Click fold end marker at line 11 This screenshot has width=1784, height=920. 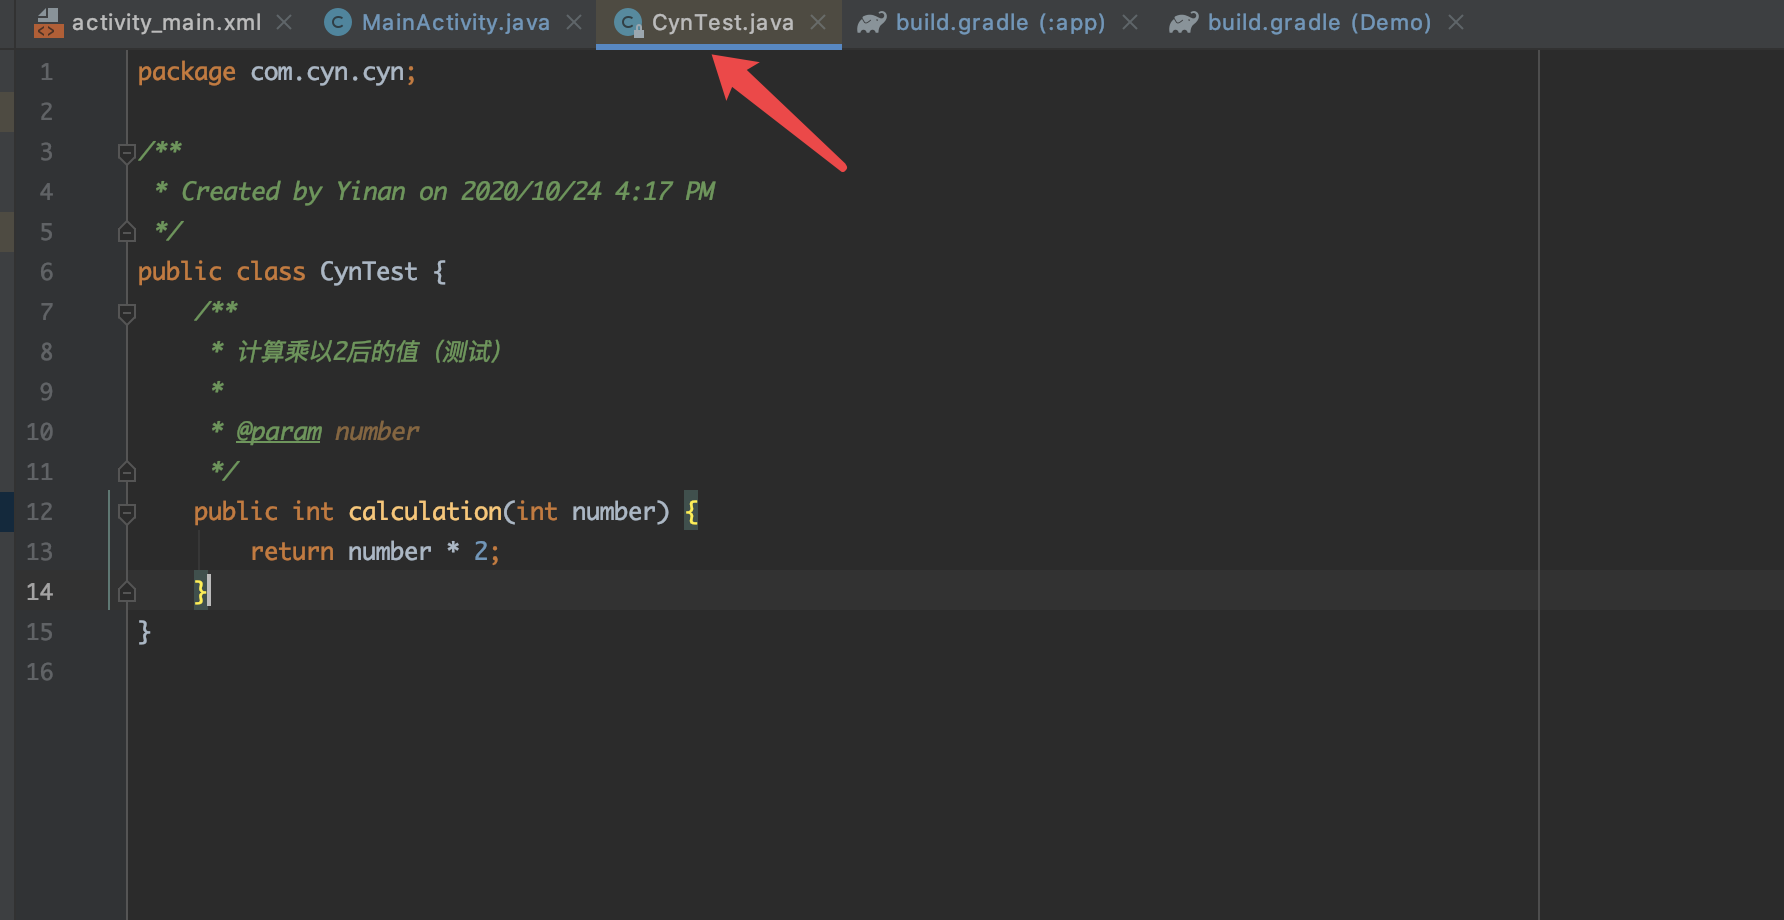coord(127,472)
